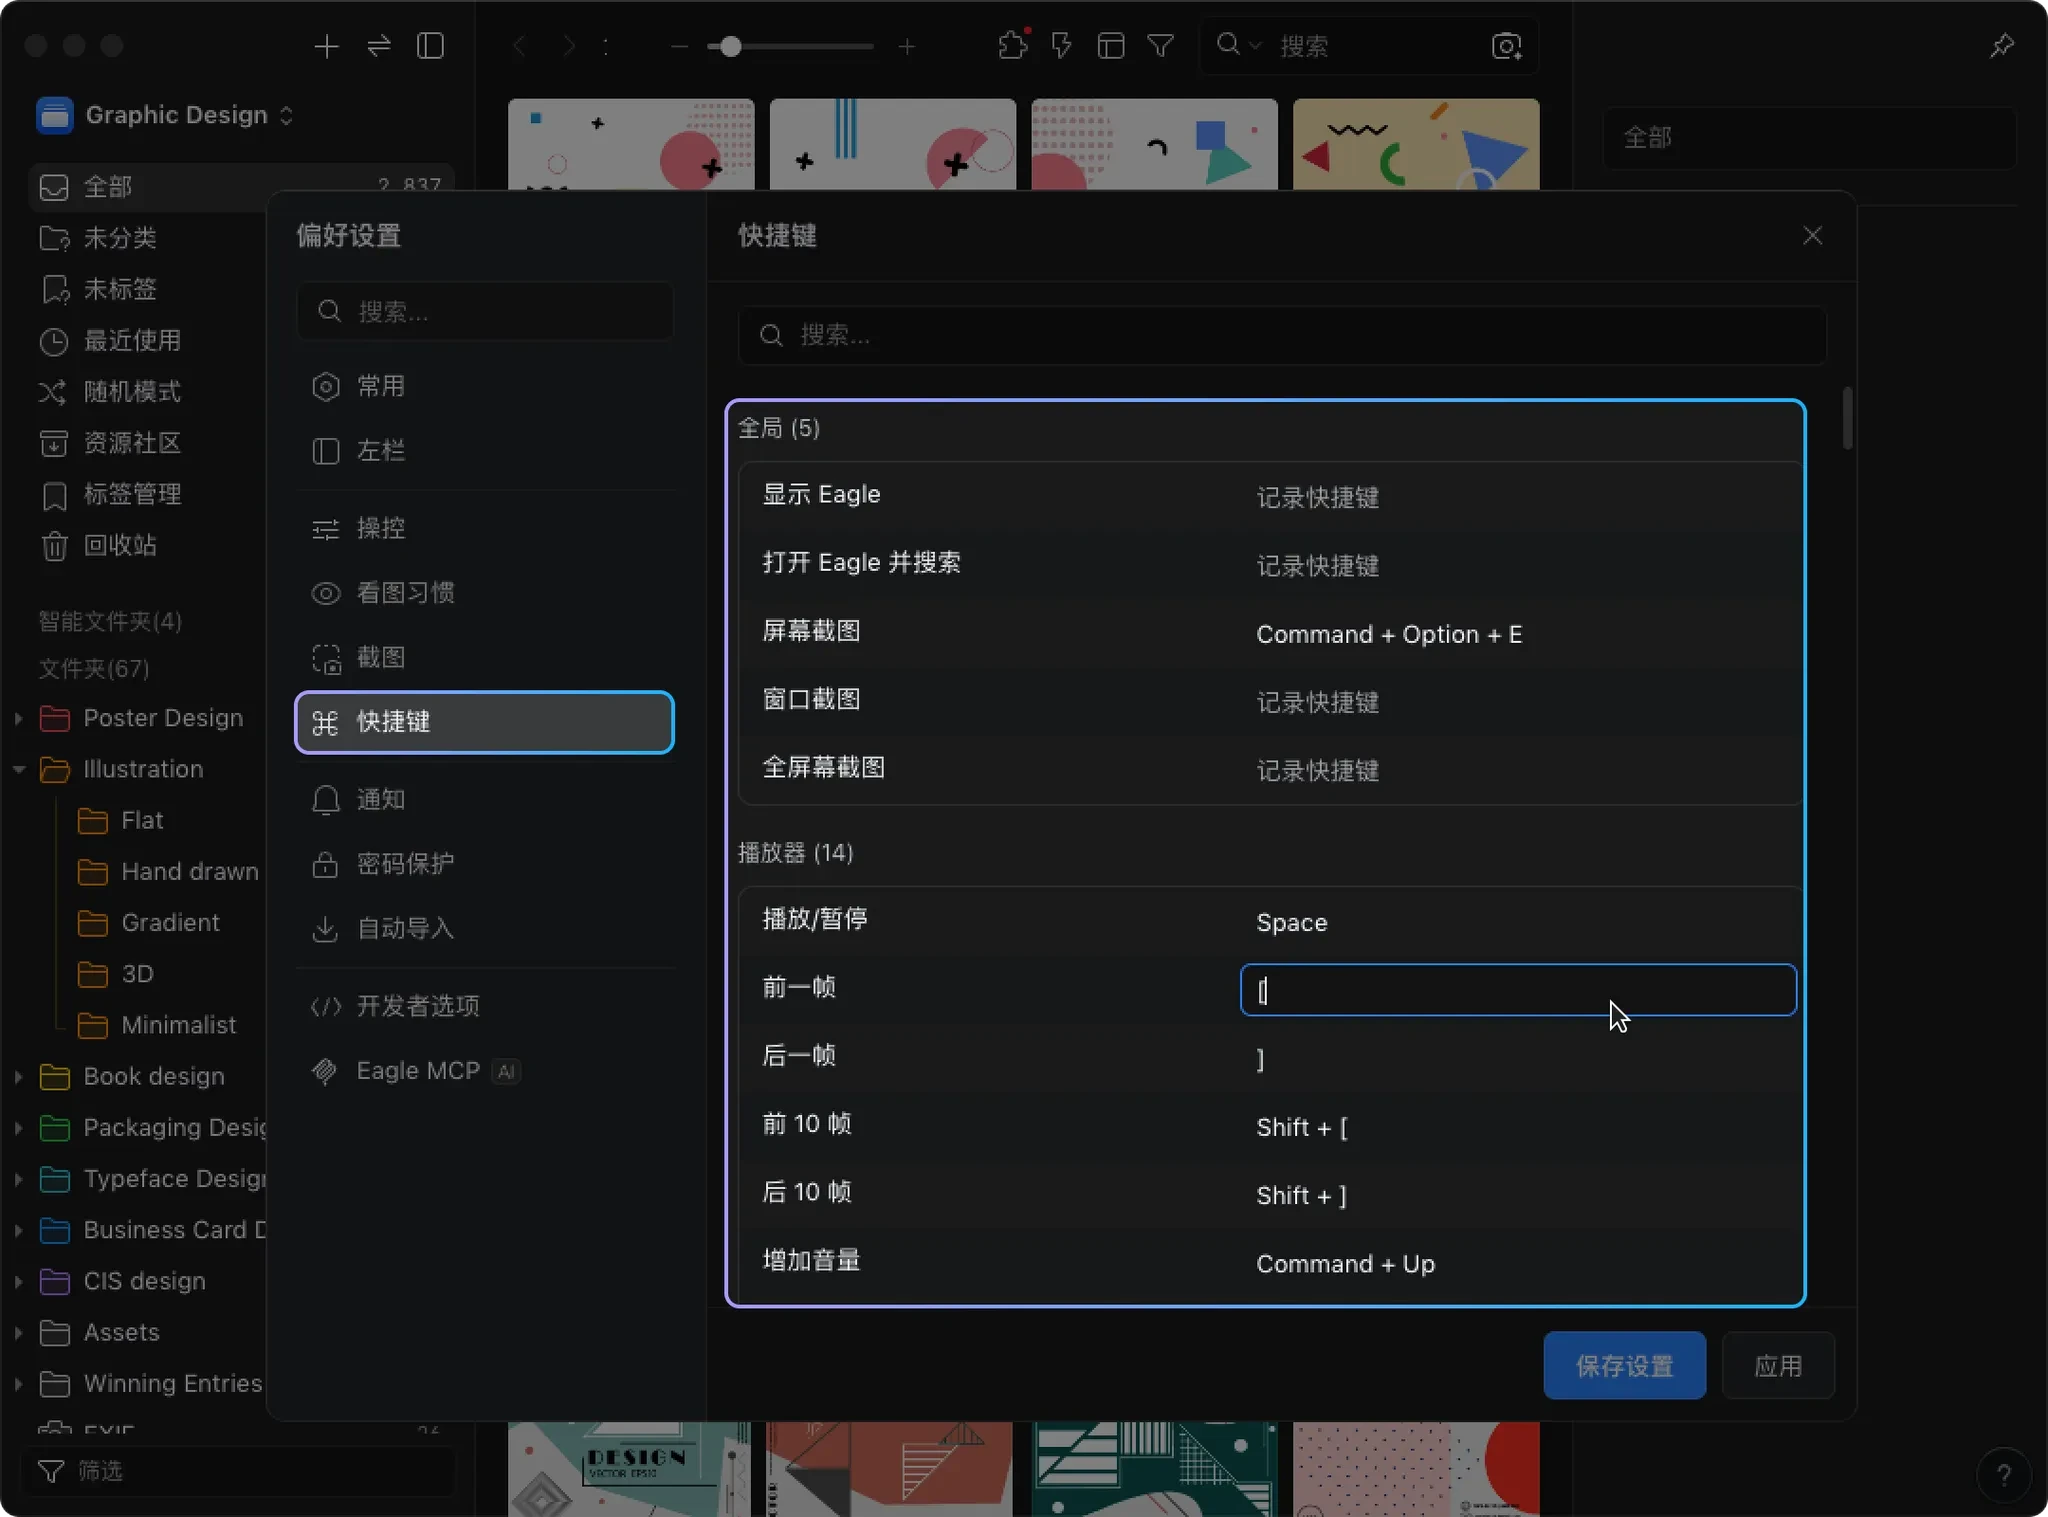Decrease thumbnail size with minus icon
Screen dimensions: 2048x1517
click(679, 46)
